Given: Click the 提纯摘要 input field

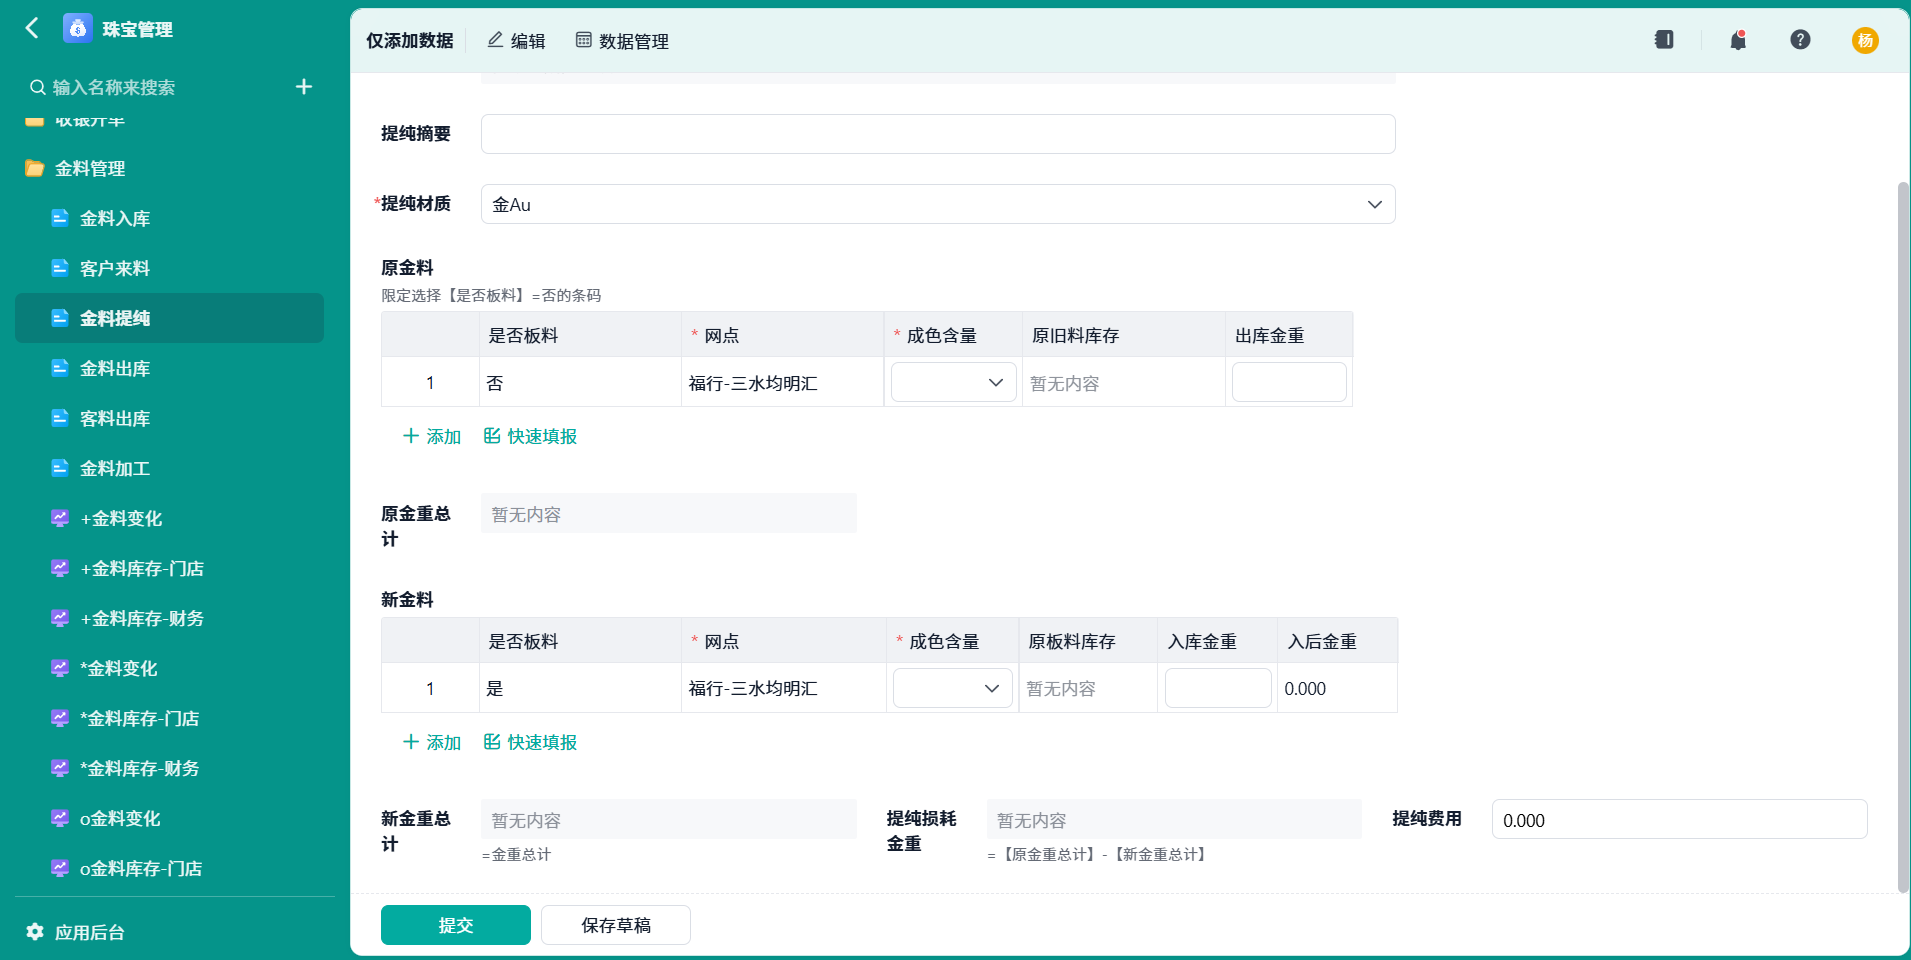Looking at the screenshot, I should click(938, 134).
